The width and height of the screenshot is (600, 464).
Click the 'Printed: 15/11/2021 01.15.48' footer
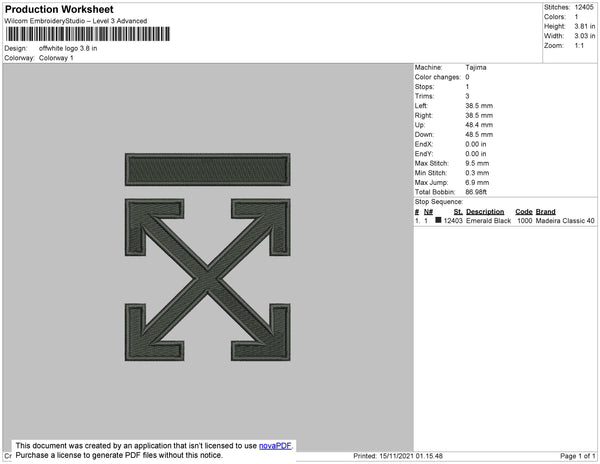coord(398,456)
